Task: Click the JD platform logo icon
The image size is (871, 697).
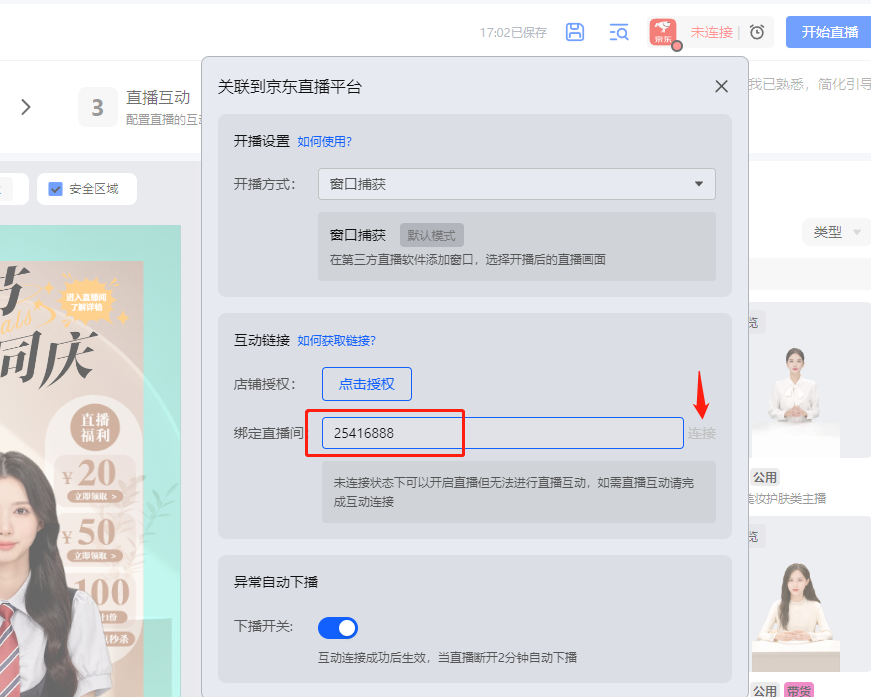Action: click(x=663, y=32)
